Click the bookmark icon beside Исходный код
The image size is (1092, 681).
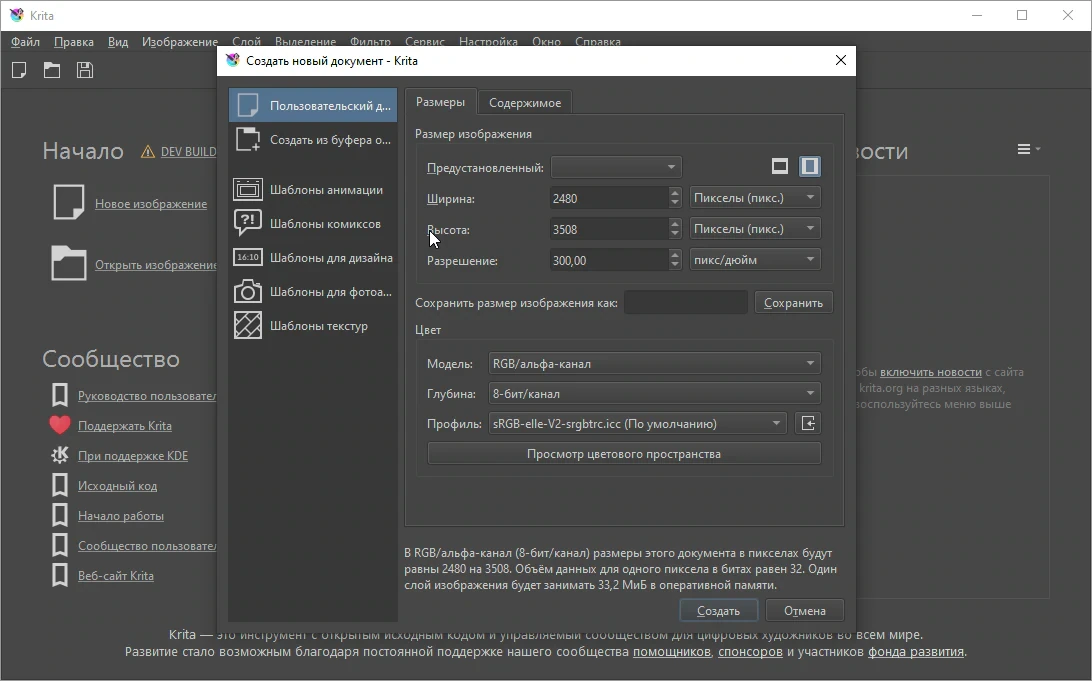click(x=60, y=485)
